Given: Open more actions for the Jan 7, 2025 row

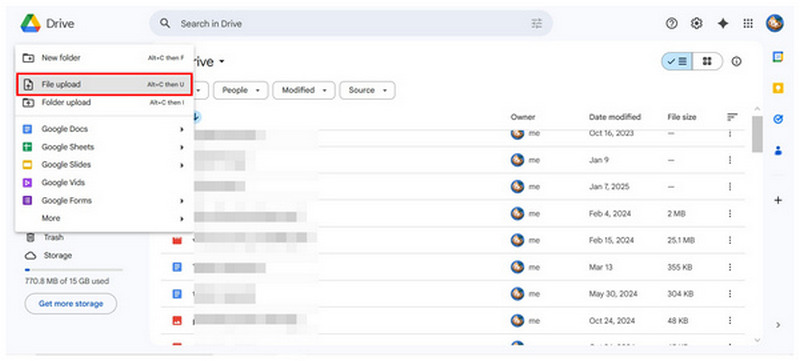Looking at the screenshot, I should [730, 187].
